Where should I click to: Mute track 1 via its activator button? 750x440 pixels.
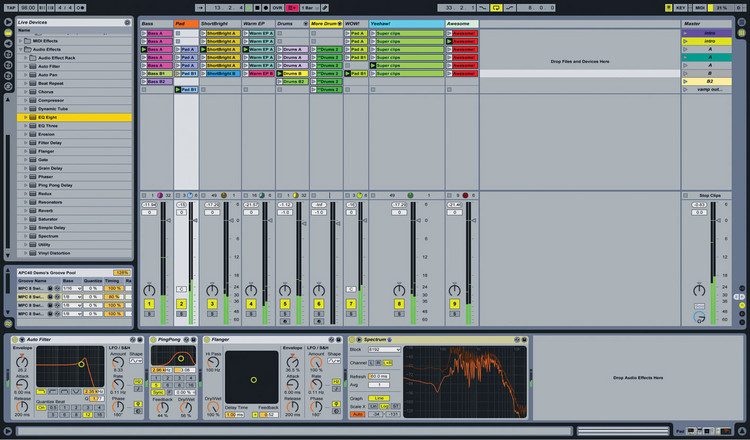point(150,302)
